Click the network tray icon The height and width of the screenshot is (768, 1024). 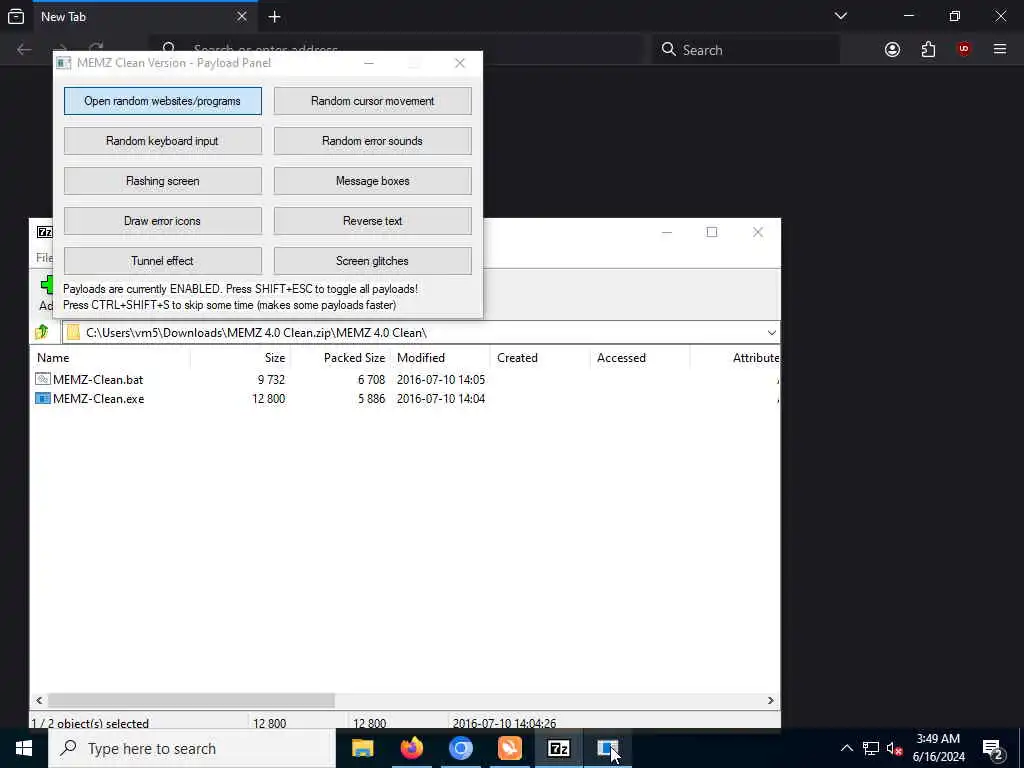point(871,748)
